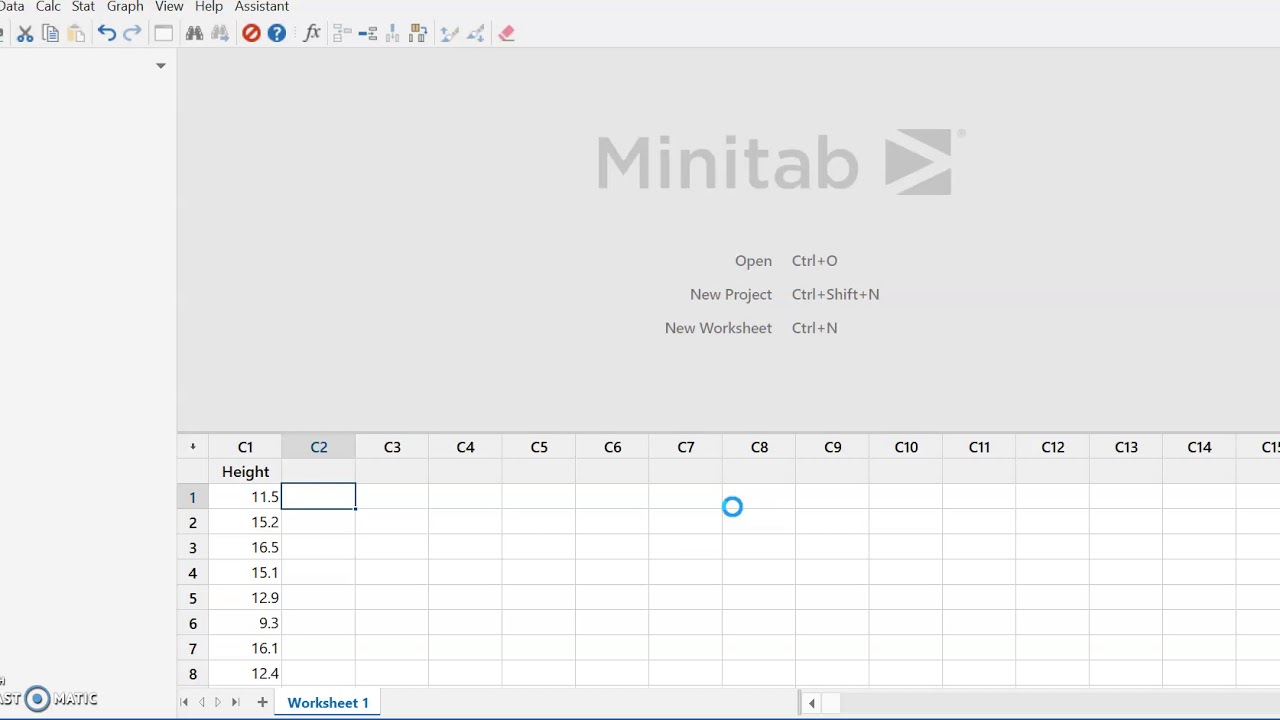Viewport: 1280px width, 720px height.
Task: Select row header 1
Action: 193,497
